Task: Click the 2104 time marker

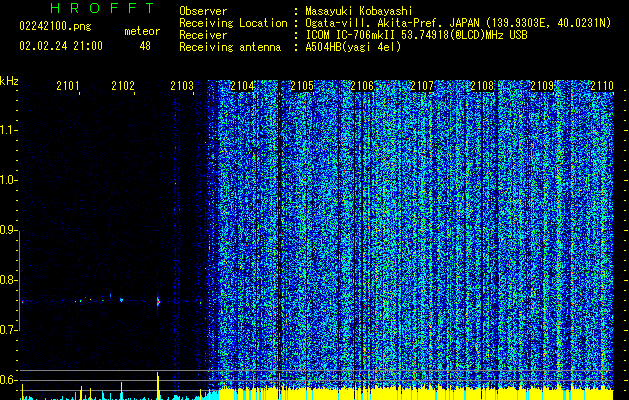Action: point(242,86)
